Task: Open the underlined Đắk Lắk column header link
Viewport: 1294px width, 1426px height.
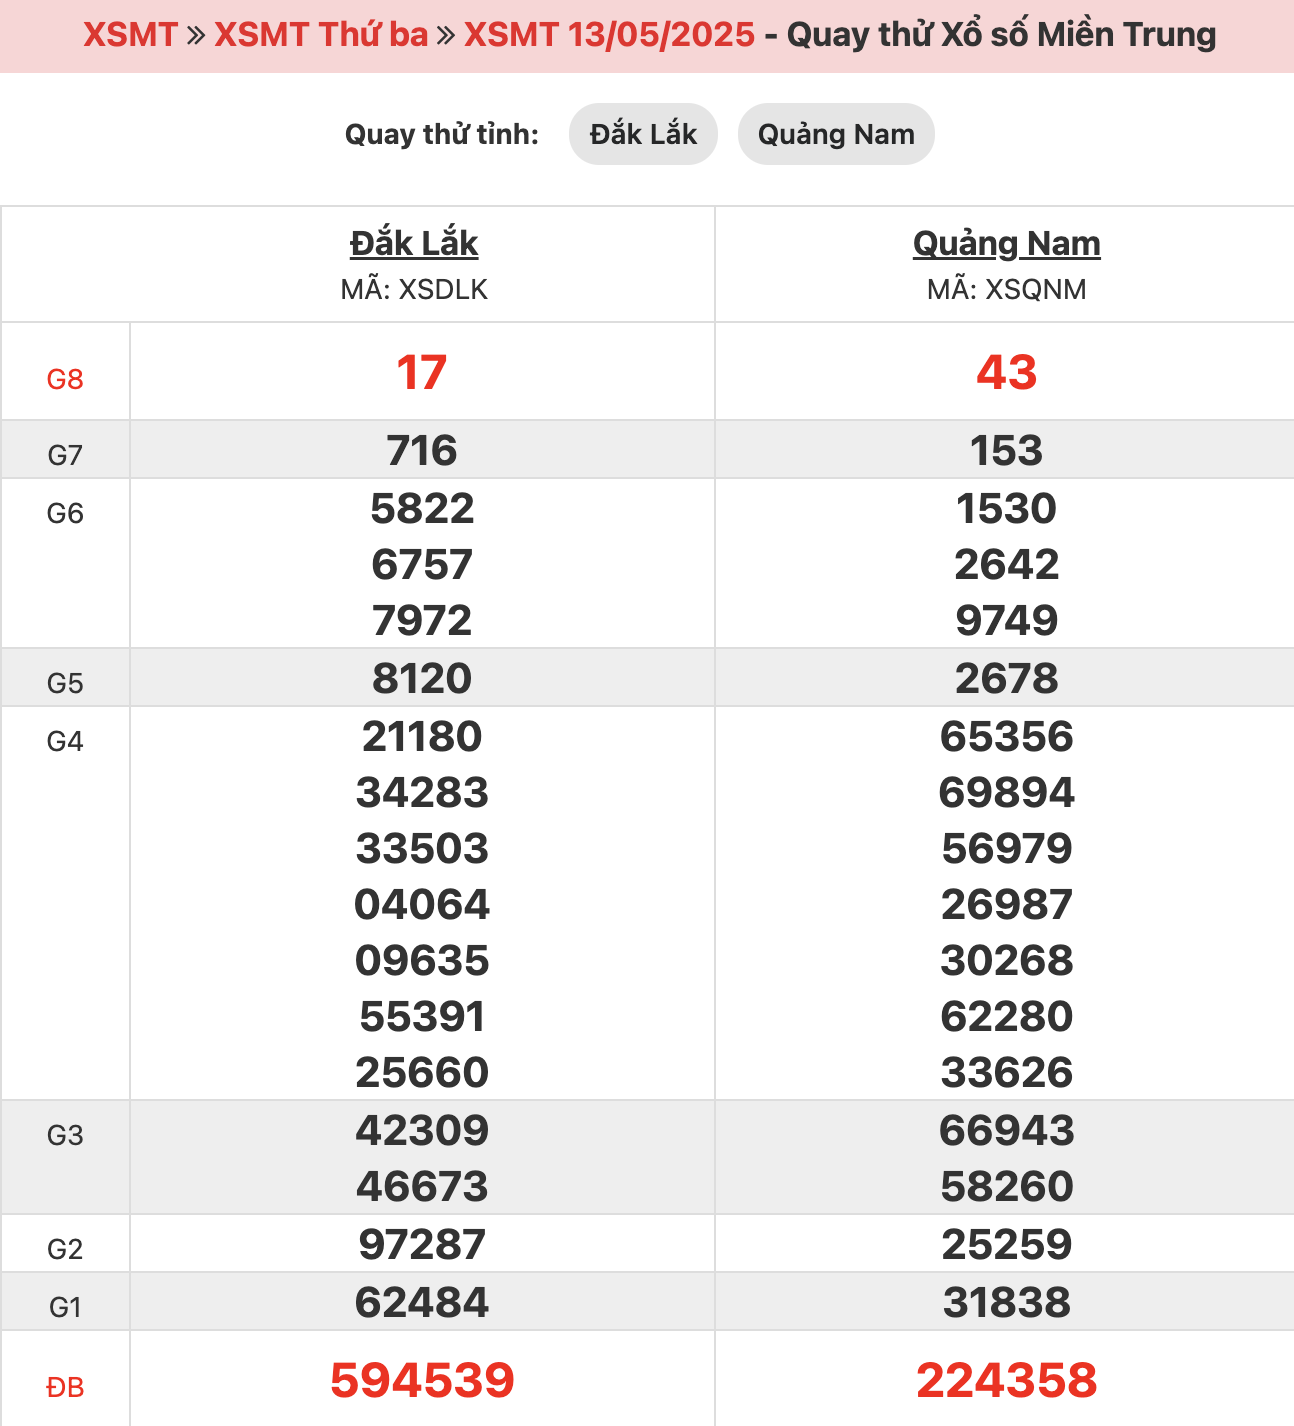Action: click(x=414, y=243)
